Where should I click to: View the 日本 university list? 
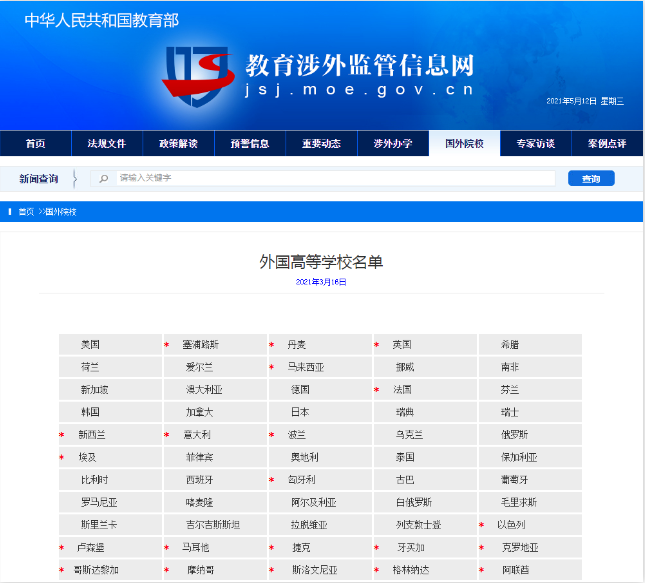tap(300, 412)
